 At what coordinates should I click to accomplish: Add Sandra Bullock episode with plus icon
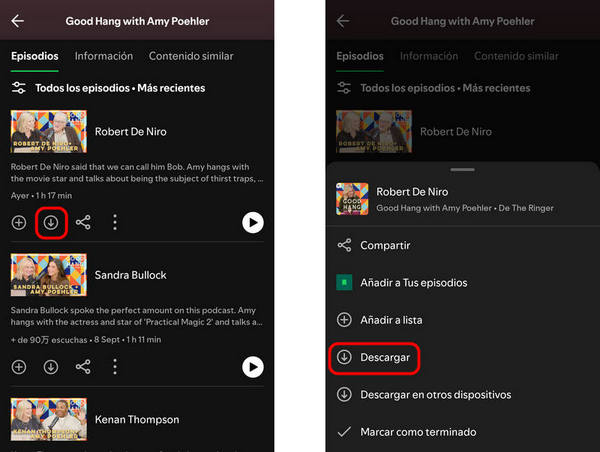click(19, 367)
